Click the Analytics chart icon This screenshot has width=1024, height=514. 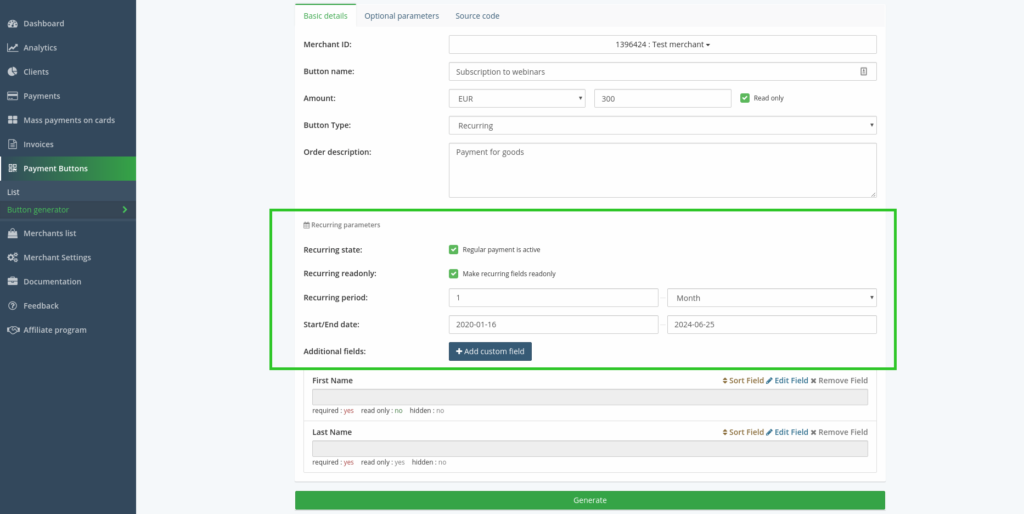pos(12,48)
